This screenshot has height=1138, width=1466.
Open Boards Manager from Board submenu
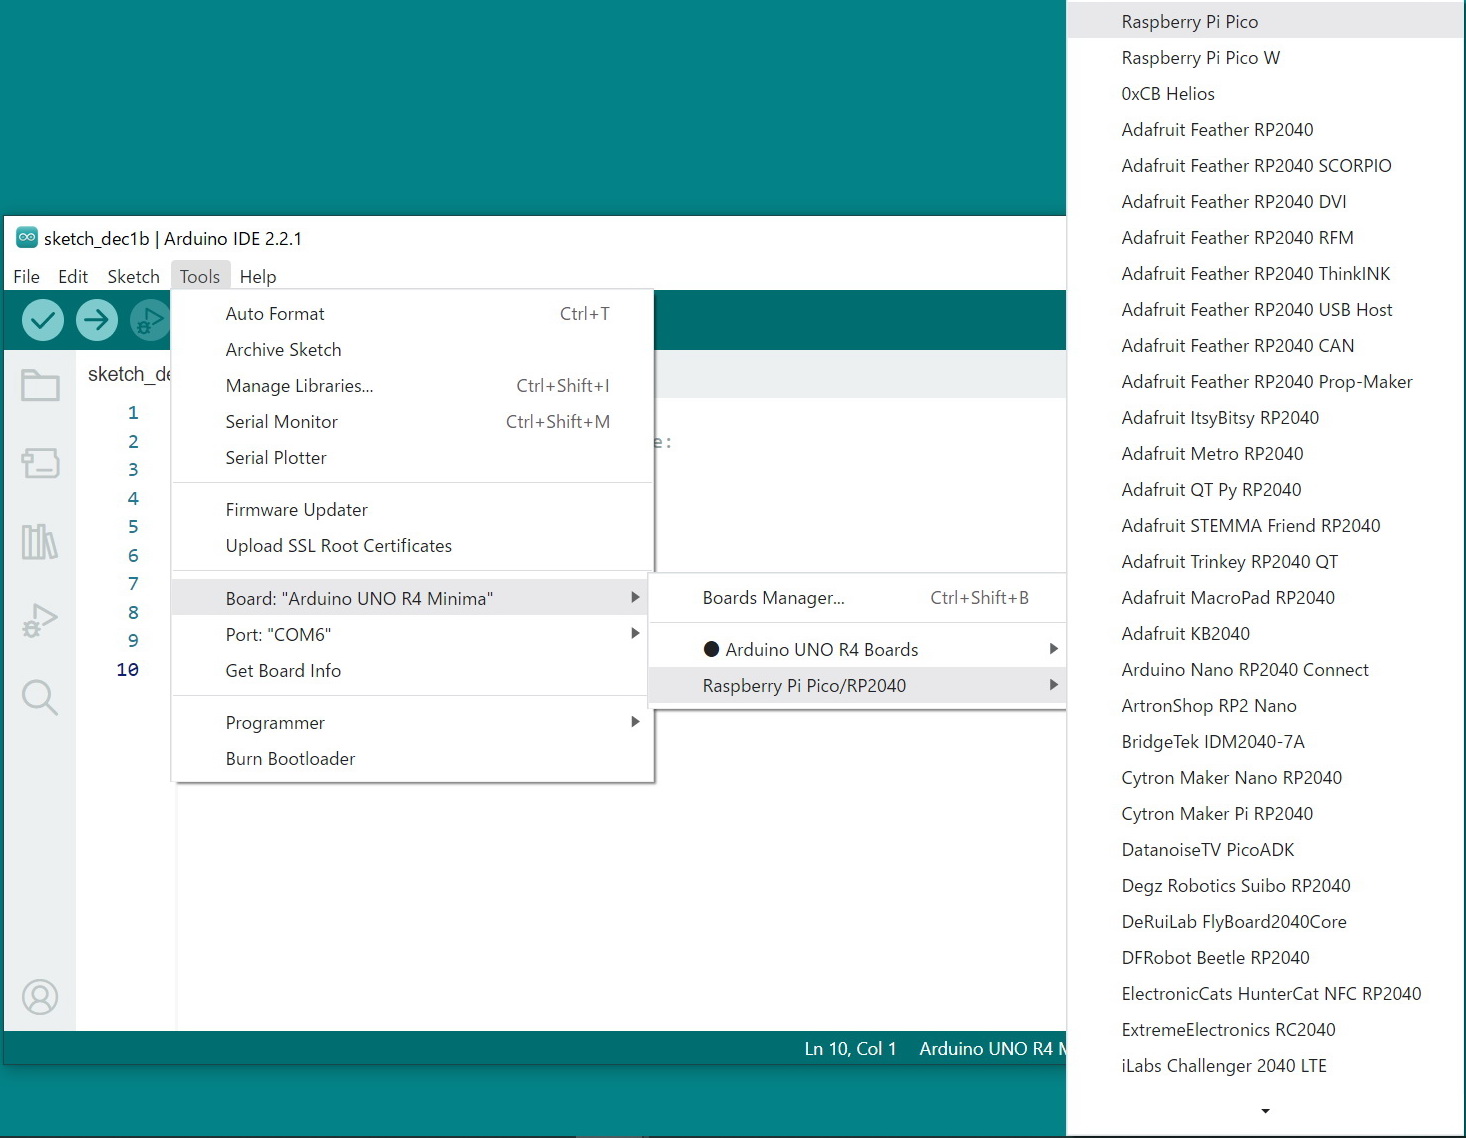pyautogui.click(x=858, y=598)
